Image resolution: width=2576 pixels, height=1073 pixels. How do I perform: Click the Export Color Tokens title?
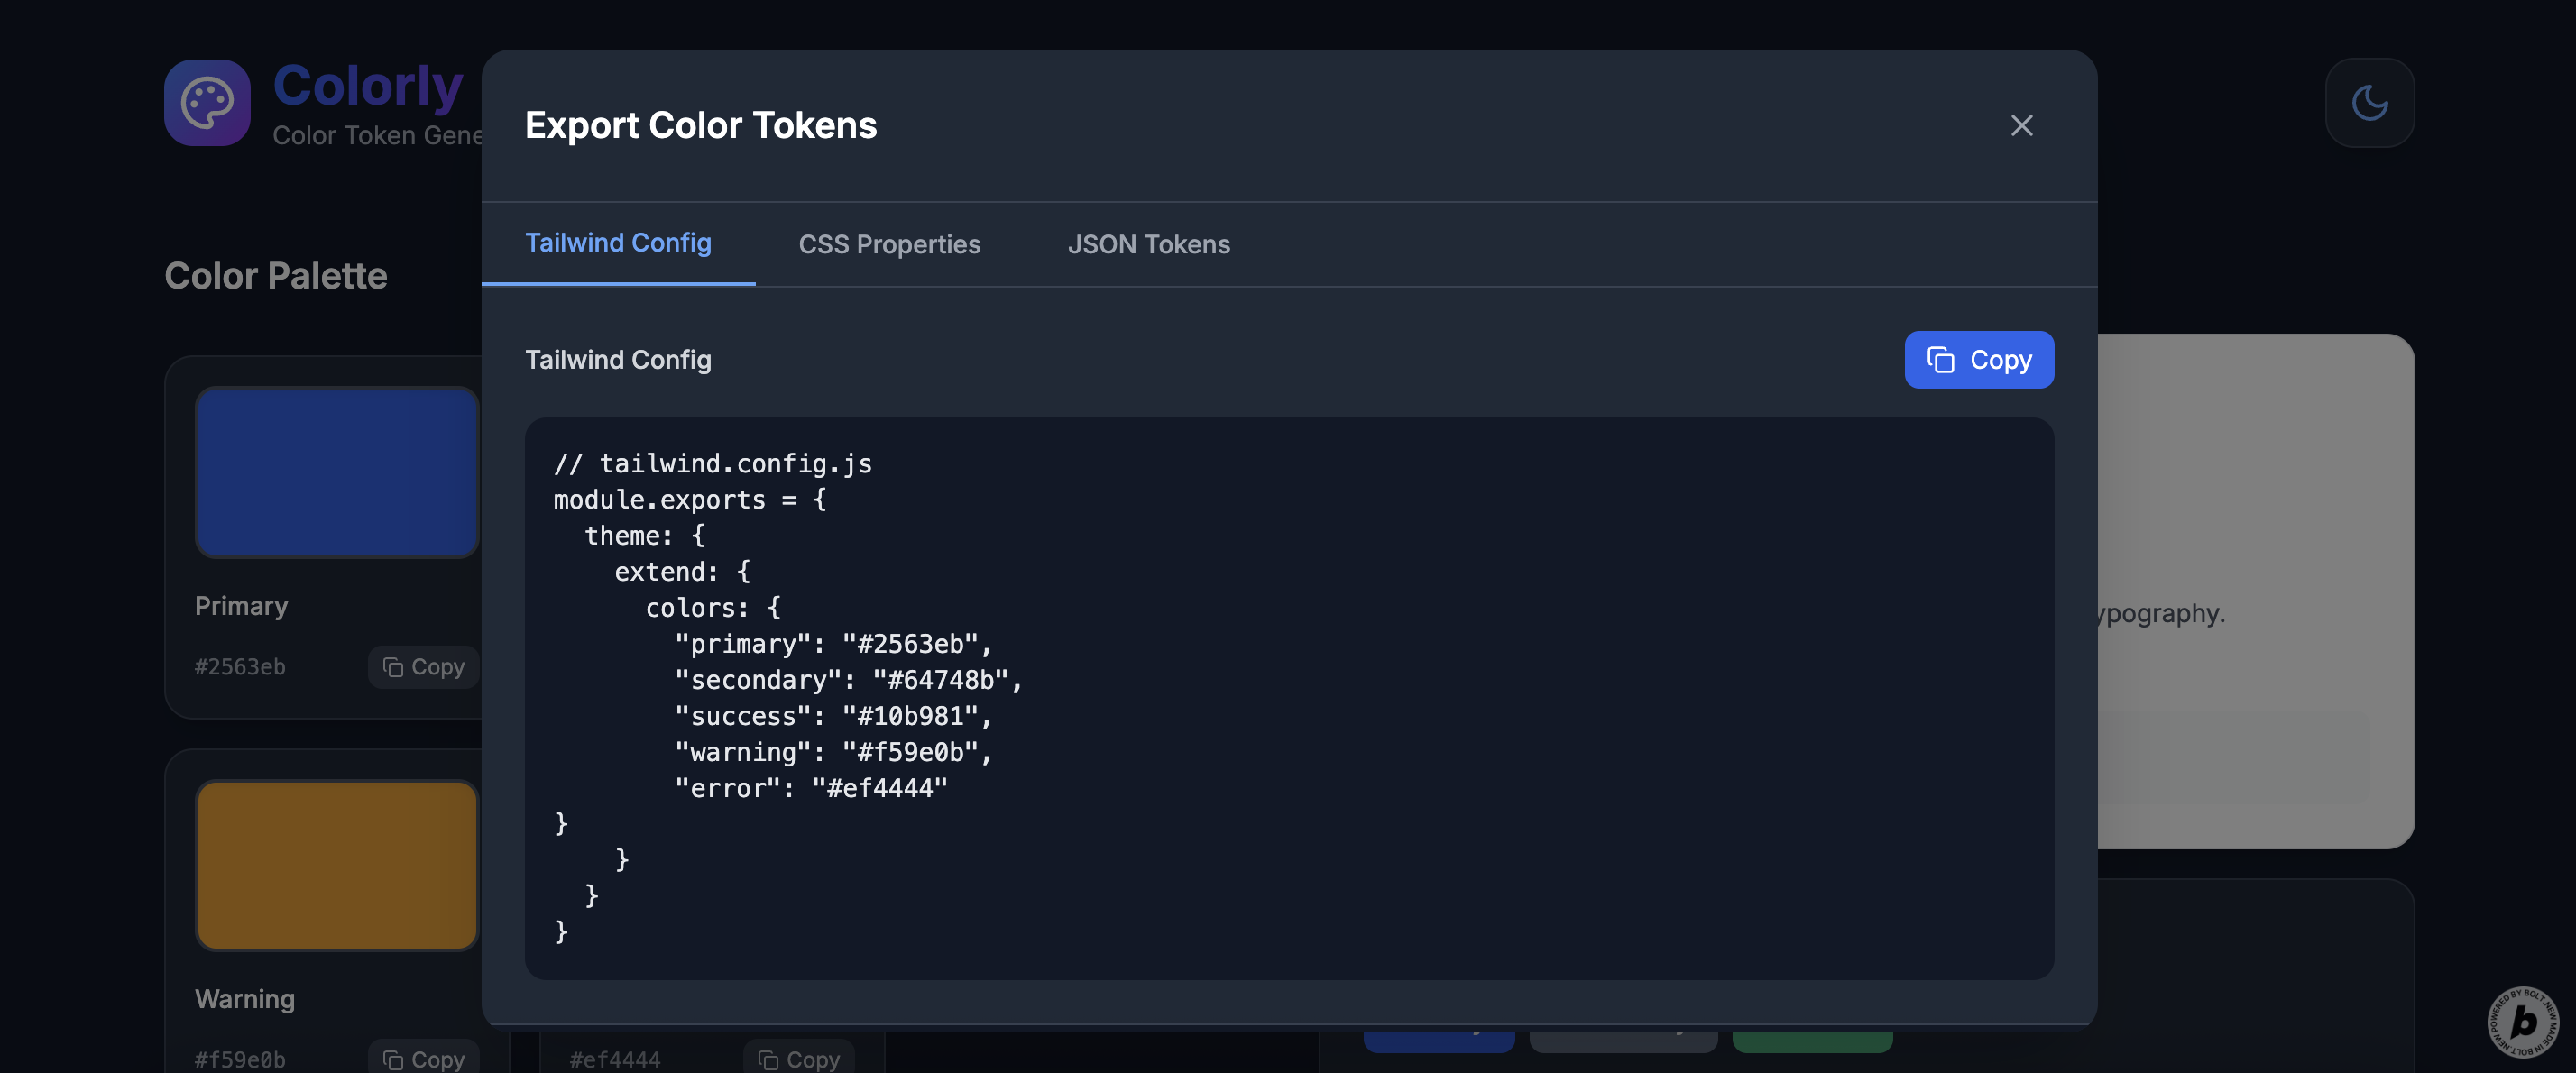[700, 125]
